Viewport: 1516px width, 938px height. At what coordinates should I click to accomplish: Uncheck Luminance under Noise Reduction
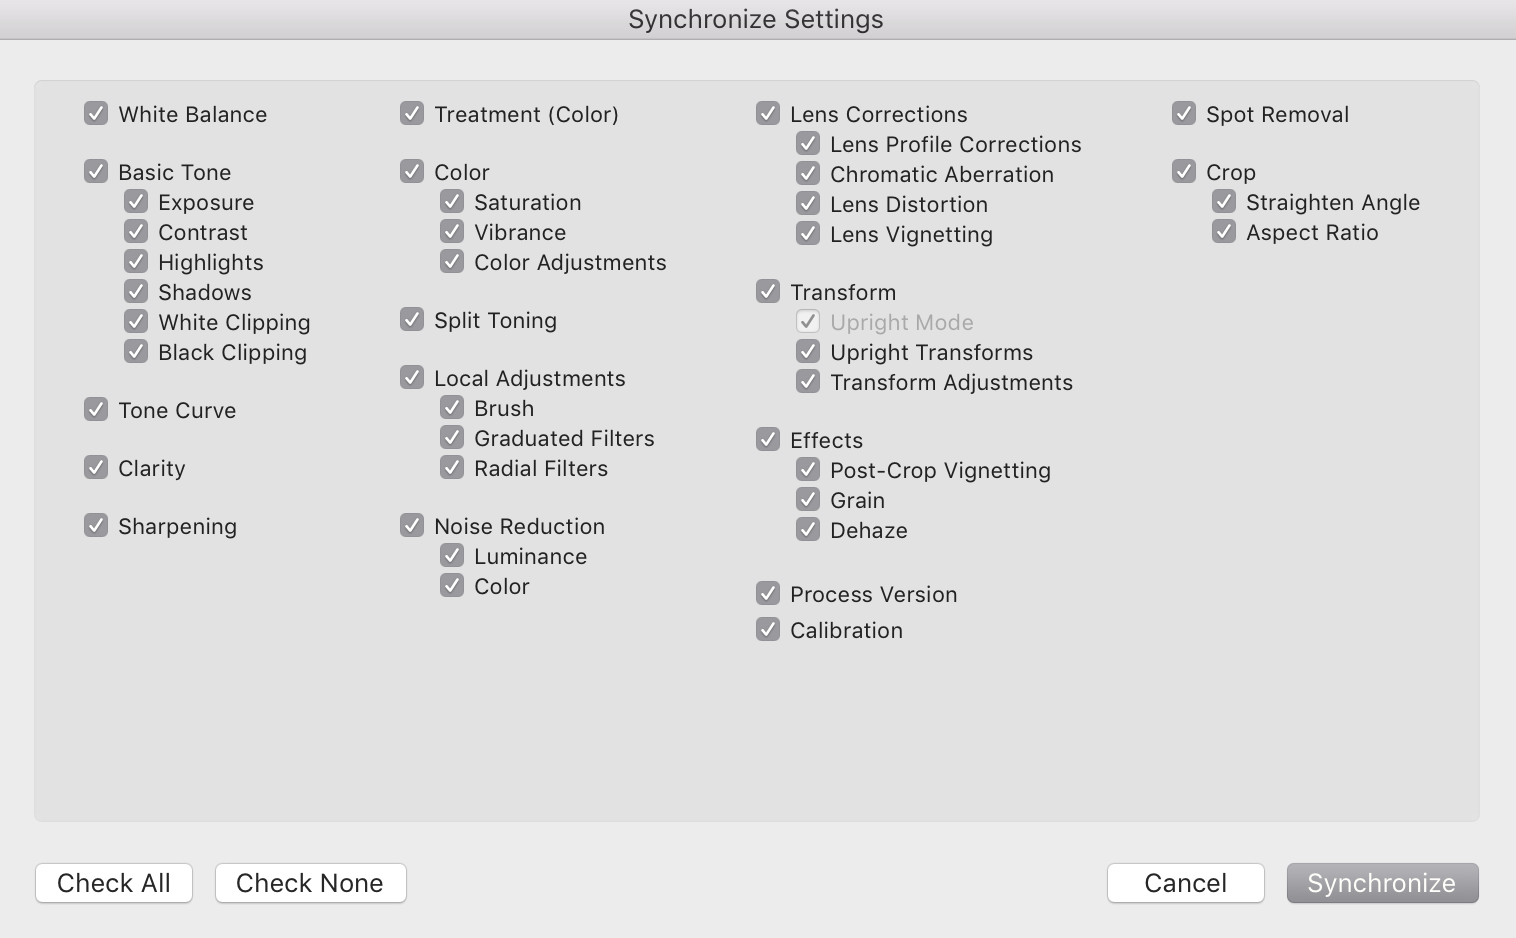pyautogui.click(x=452, y=555)
